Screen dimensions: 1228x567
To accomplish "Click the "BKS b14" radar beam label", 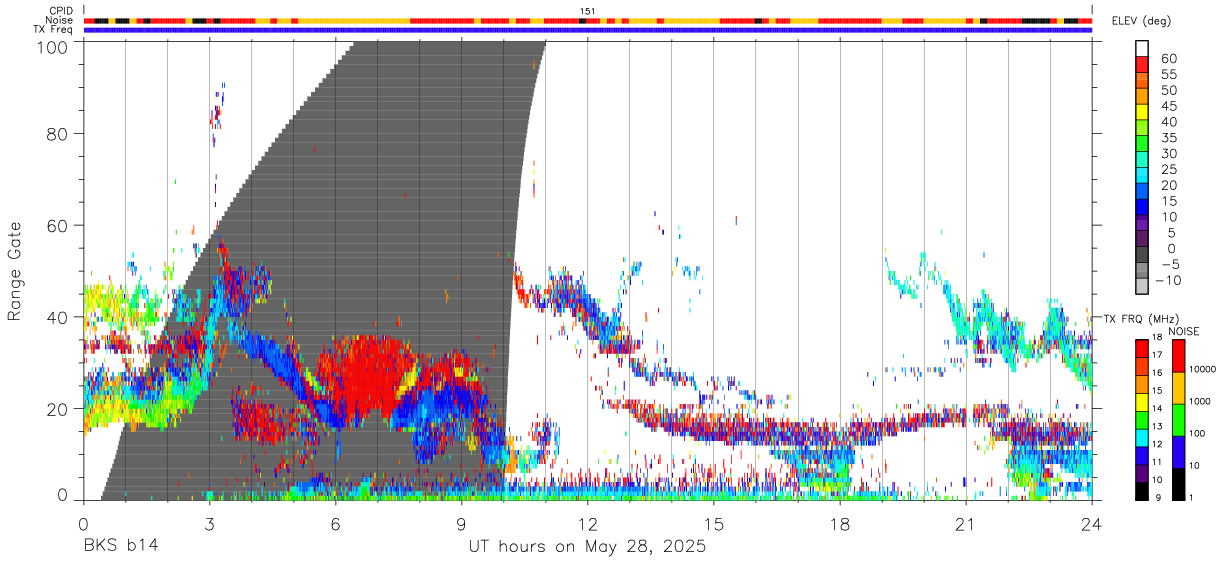I will click(120, 547).
